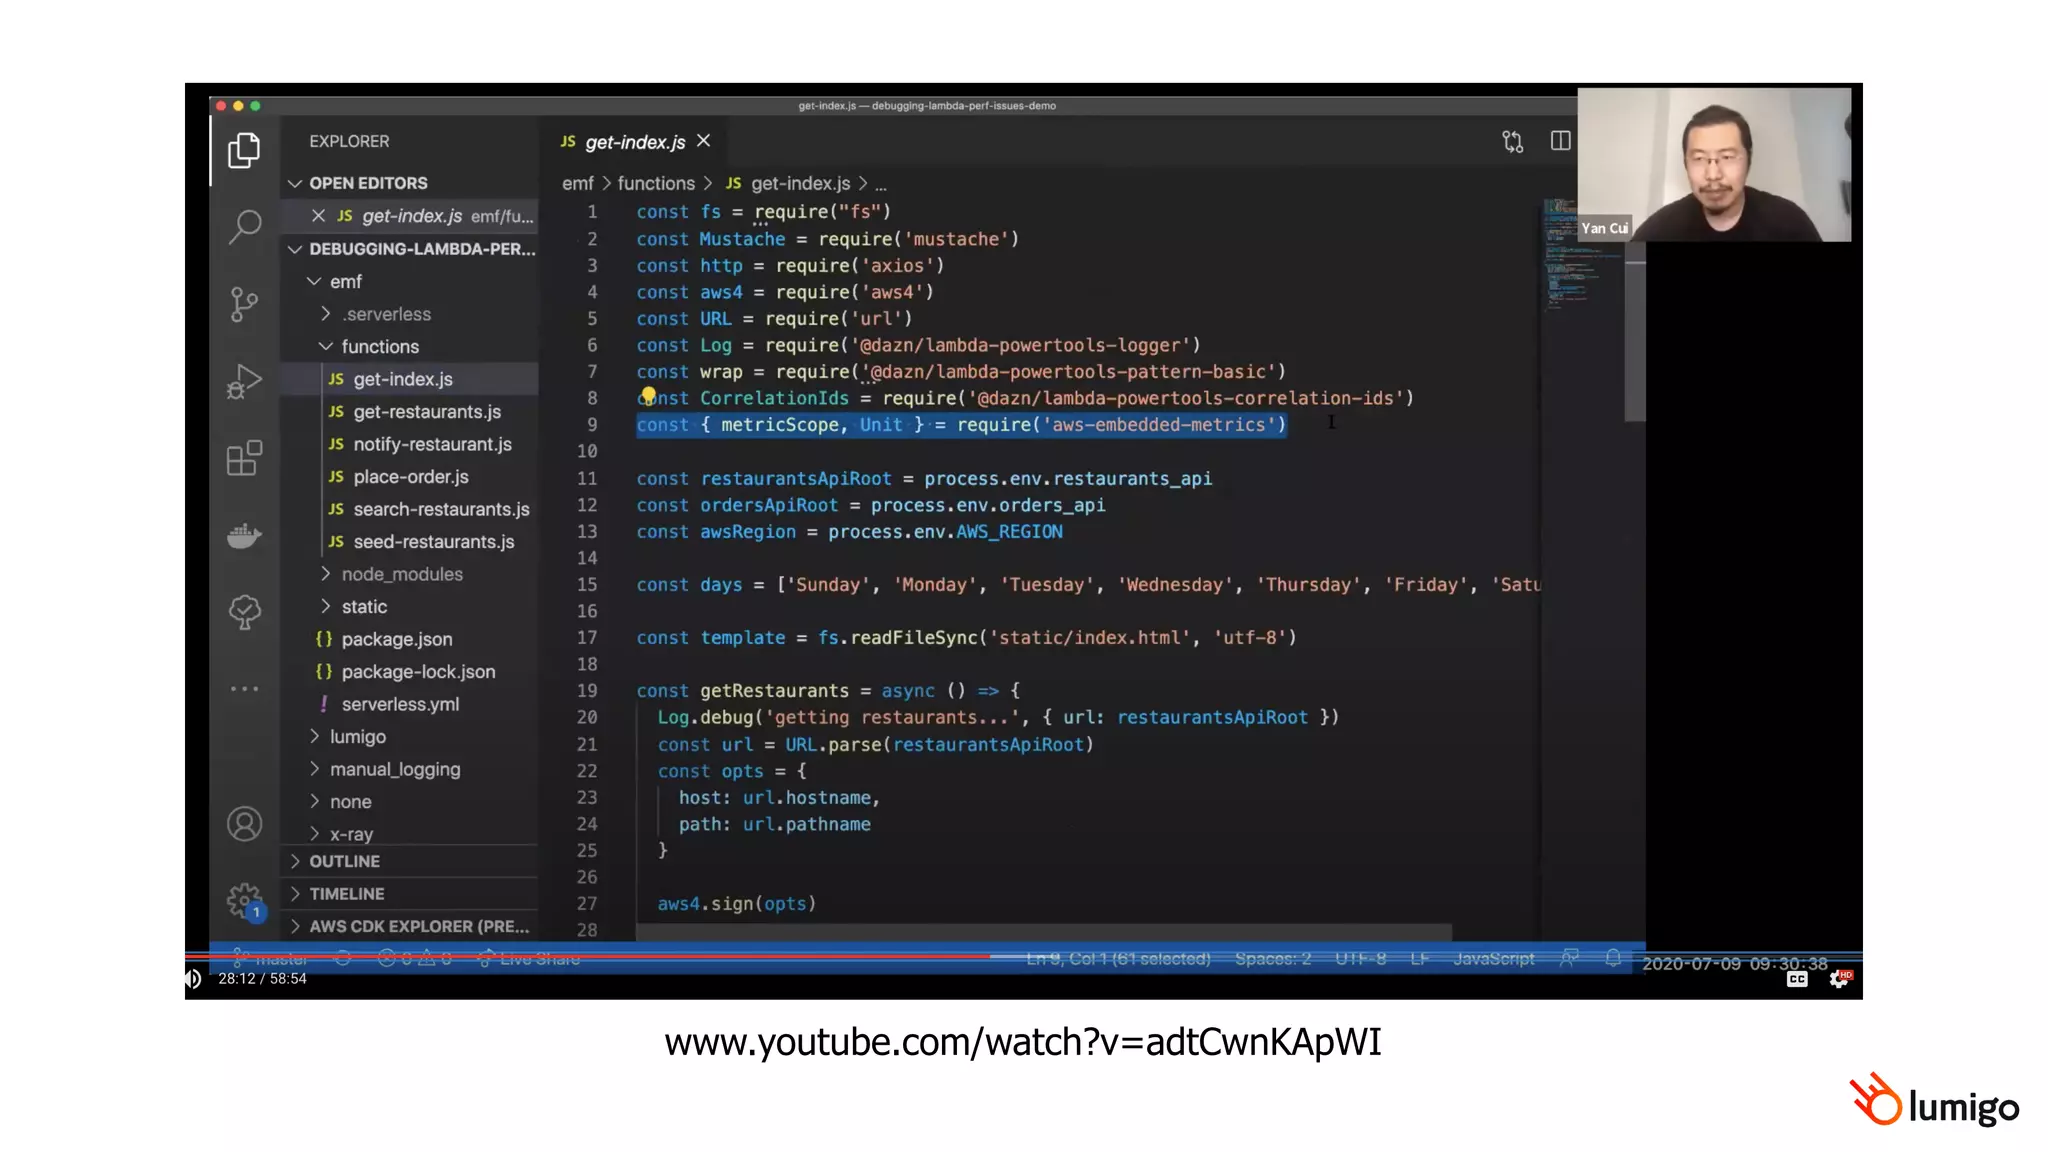Open the Extensions view
The image size is (2048, 1152).
[x=244, y=459]
